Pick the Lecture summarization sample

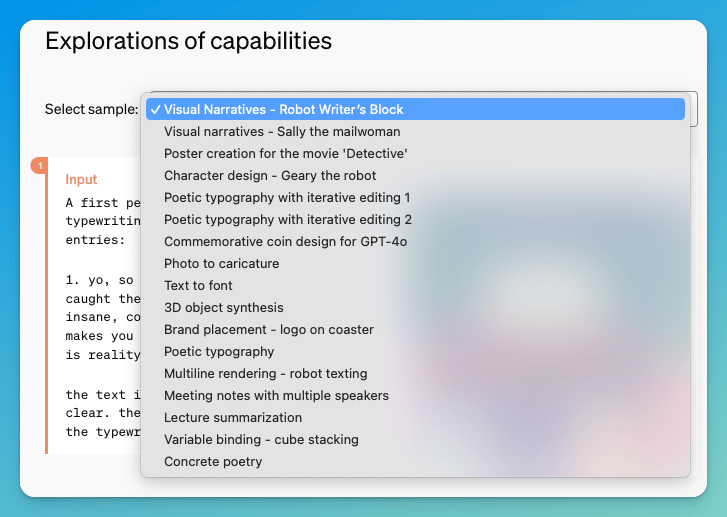[x=415, y=418]
